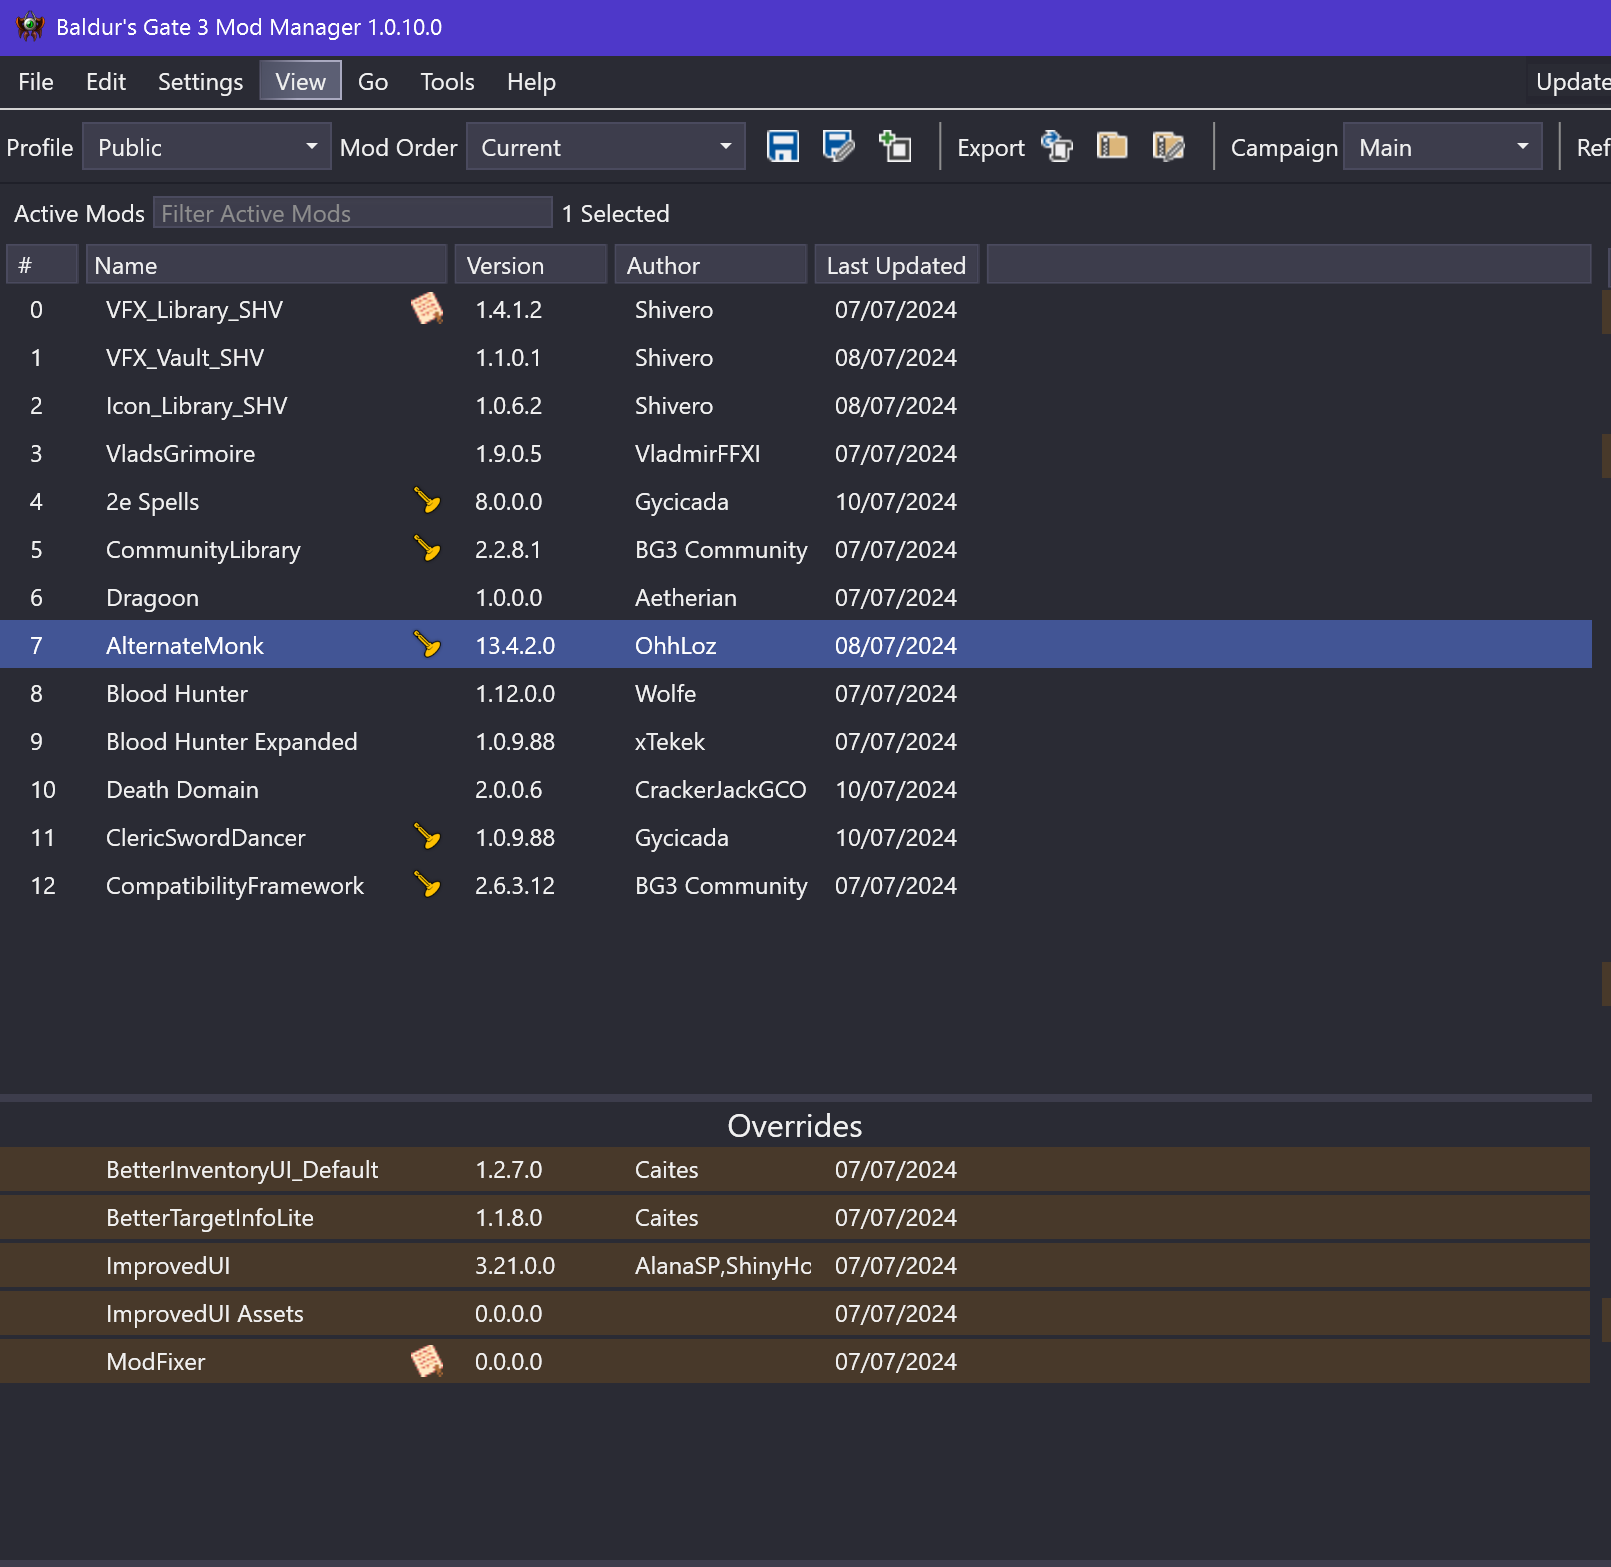Click the hammer icon beside 2e Spells
This screenshot has height=1567, width=1611.
[x=427, y=501]
